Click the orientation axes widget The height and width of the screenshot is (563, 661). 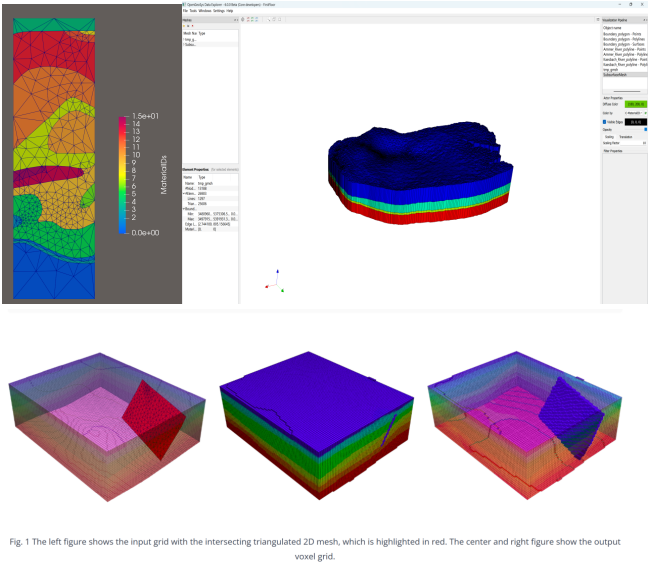pos(275,281)
